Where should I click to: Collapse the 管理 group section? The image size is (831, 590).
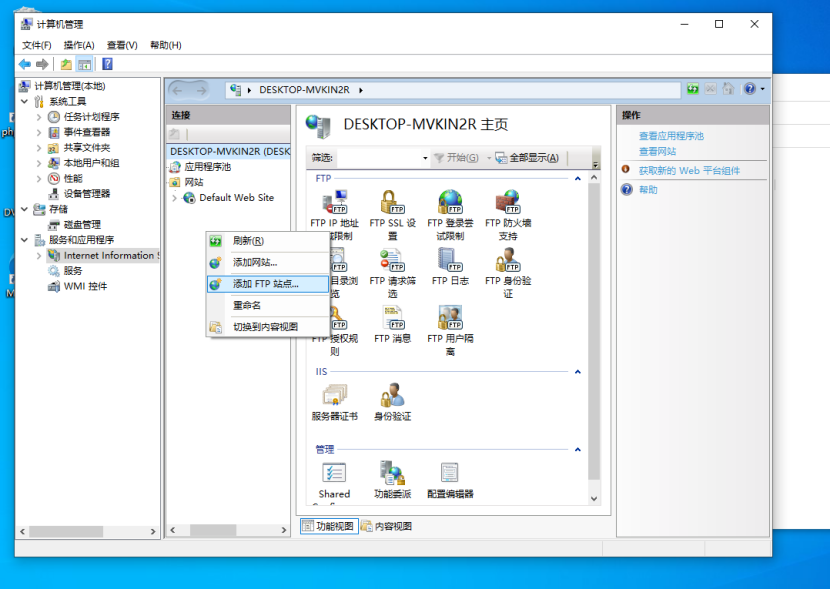[x=578, y=450]
